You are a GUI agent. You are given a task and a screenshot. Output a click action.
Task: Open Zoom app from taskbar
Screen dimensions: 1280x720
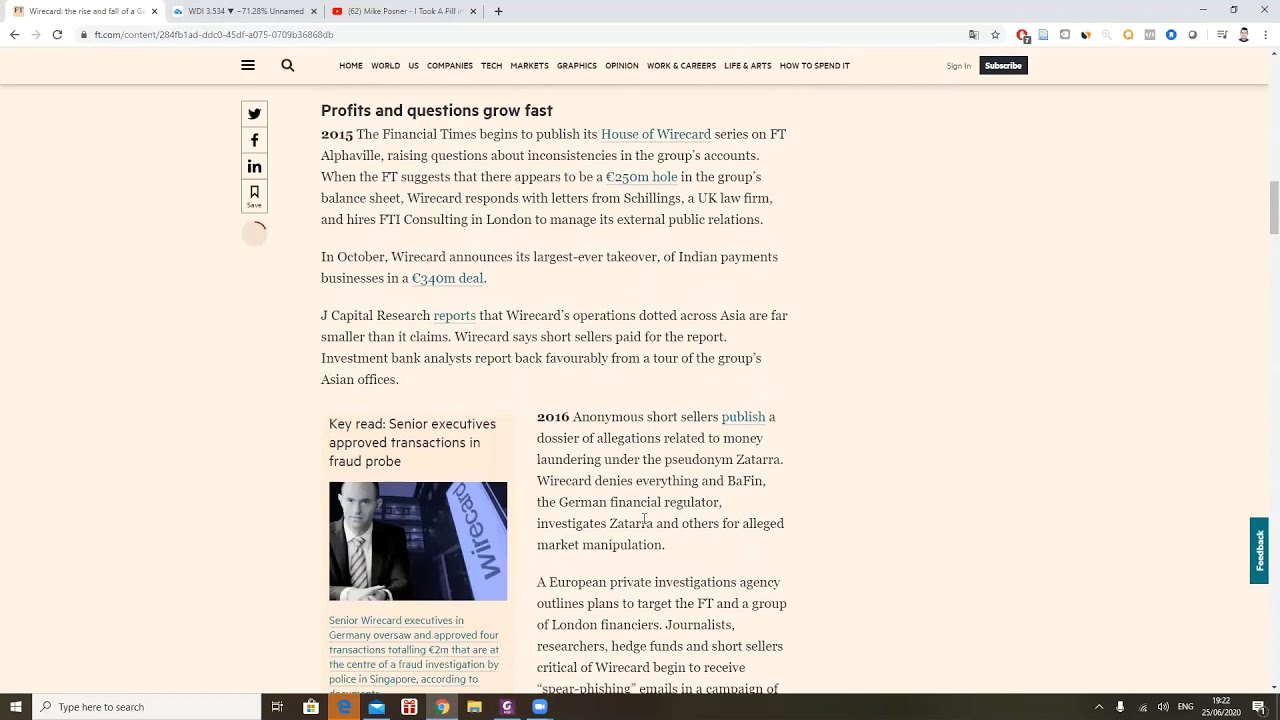(x=540, y=707)
